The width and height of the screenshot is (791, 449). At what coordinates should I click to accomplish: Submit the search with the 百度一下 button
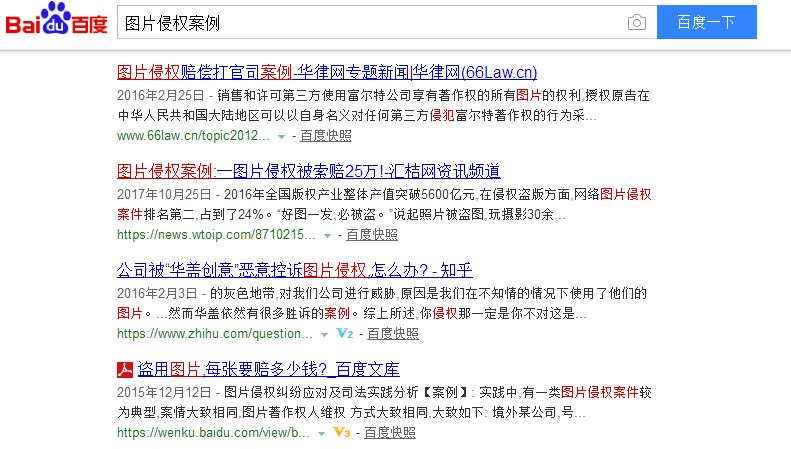[707, 22]
